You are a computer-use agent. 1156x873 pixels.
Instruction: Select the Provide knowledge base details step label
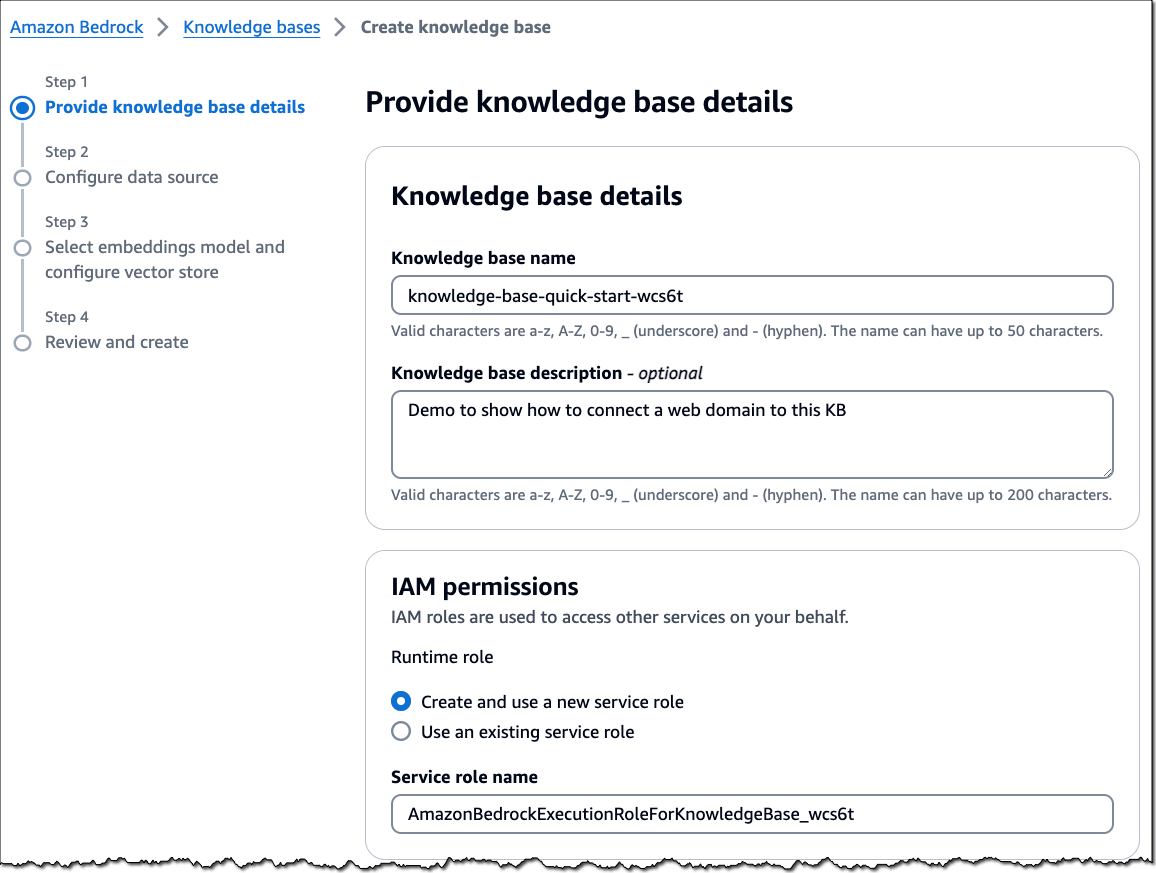click(174, 107)
